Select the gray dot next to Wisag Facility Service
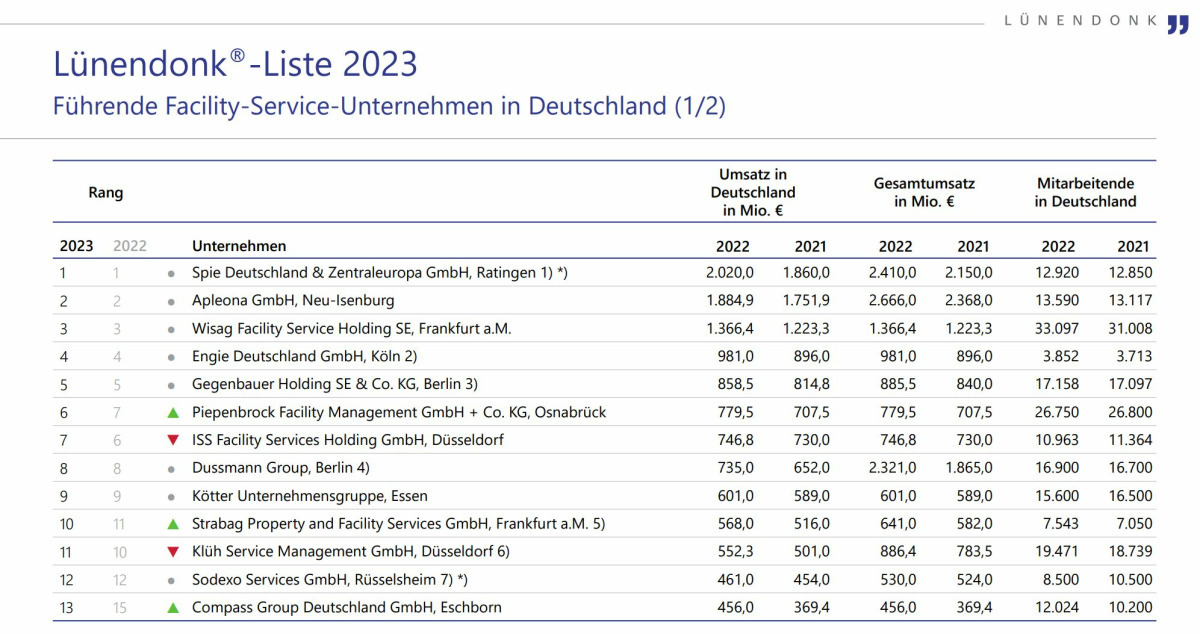The image size is (1200, 634). tap(172, 329)
